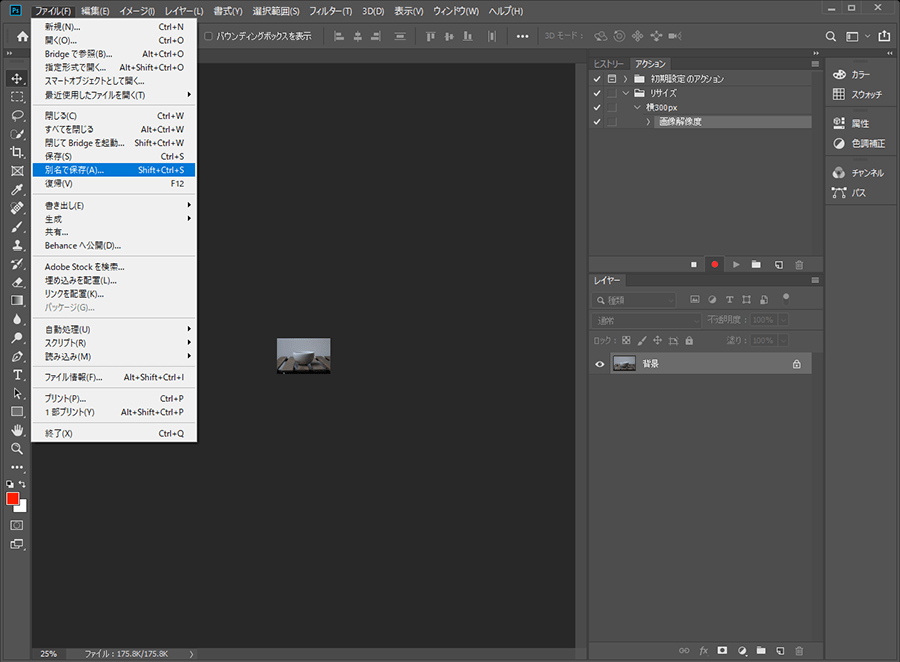This screenshot has width=900, height=662.
Task: Hide the 背景 layer with eye icon
Action: [x=600, y=364]
